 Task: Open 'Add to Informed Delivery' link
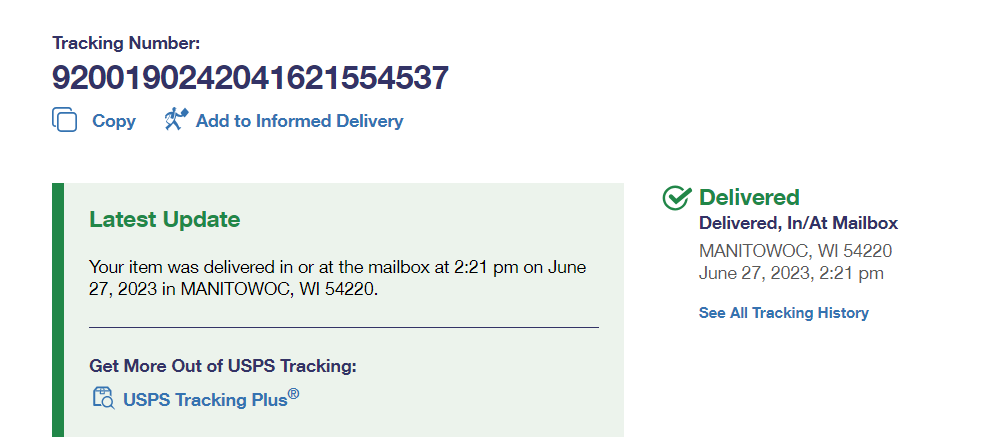coord(299,121)
